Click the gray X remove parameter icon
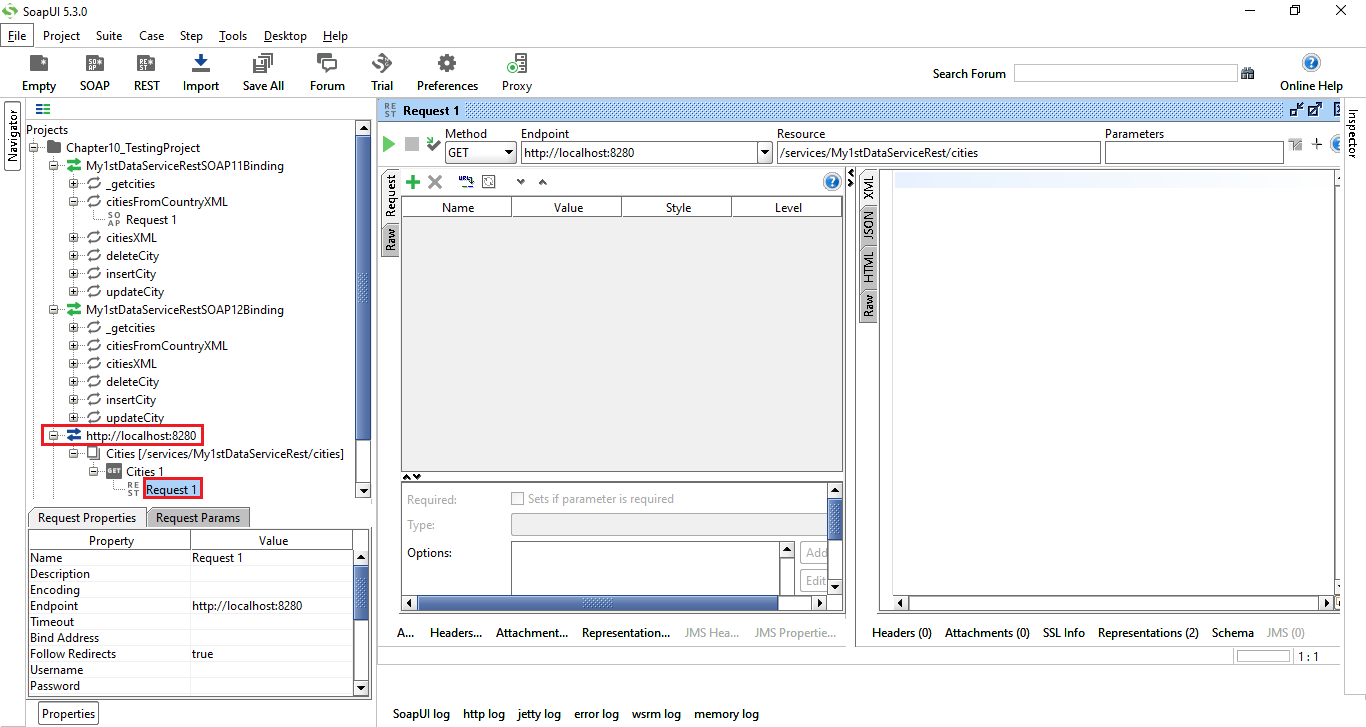This screenshot has width=1366, height=727. 435,182
